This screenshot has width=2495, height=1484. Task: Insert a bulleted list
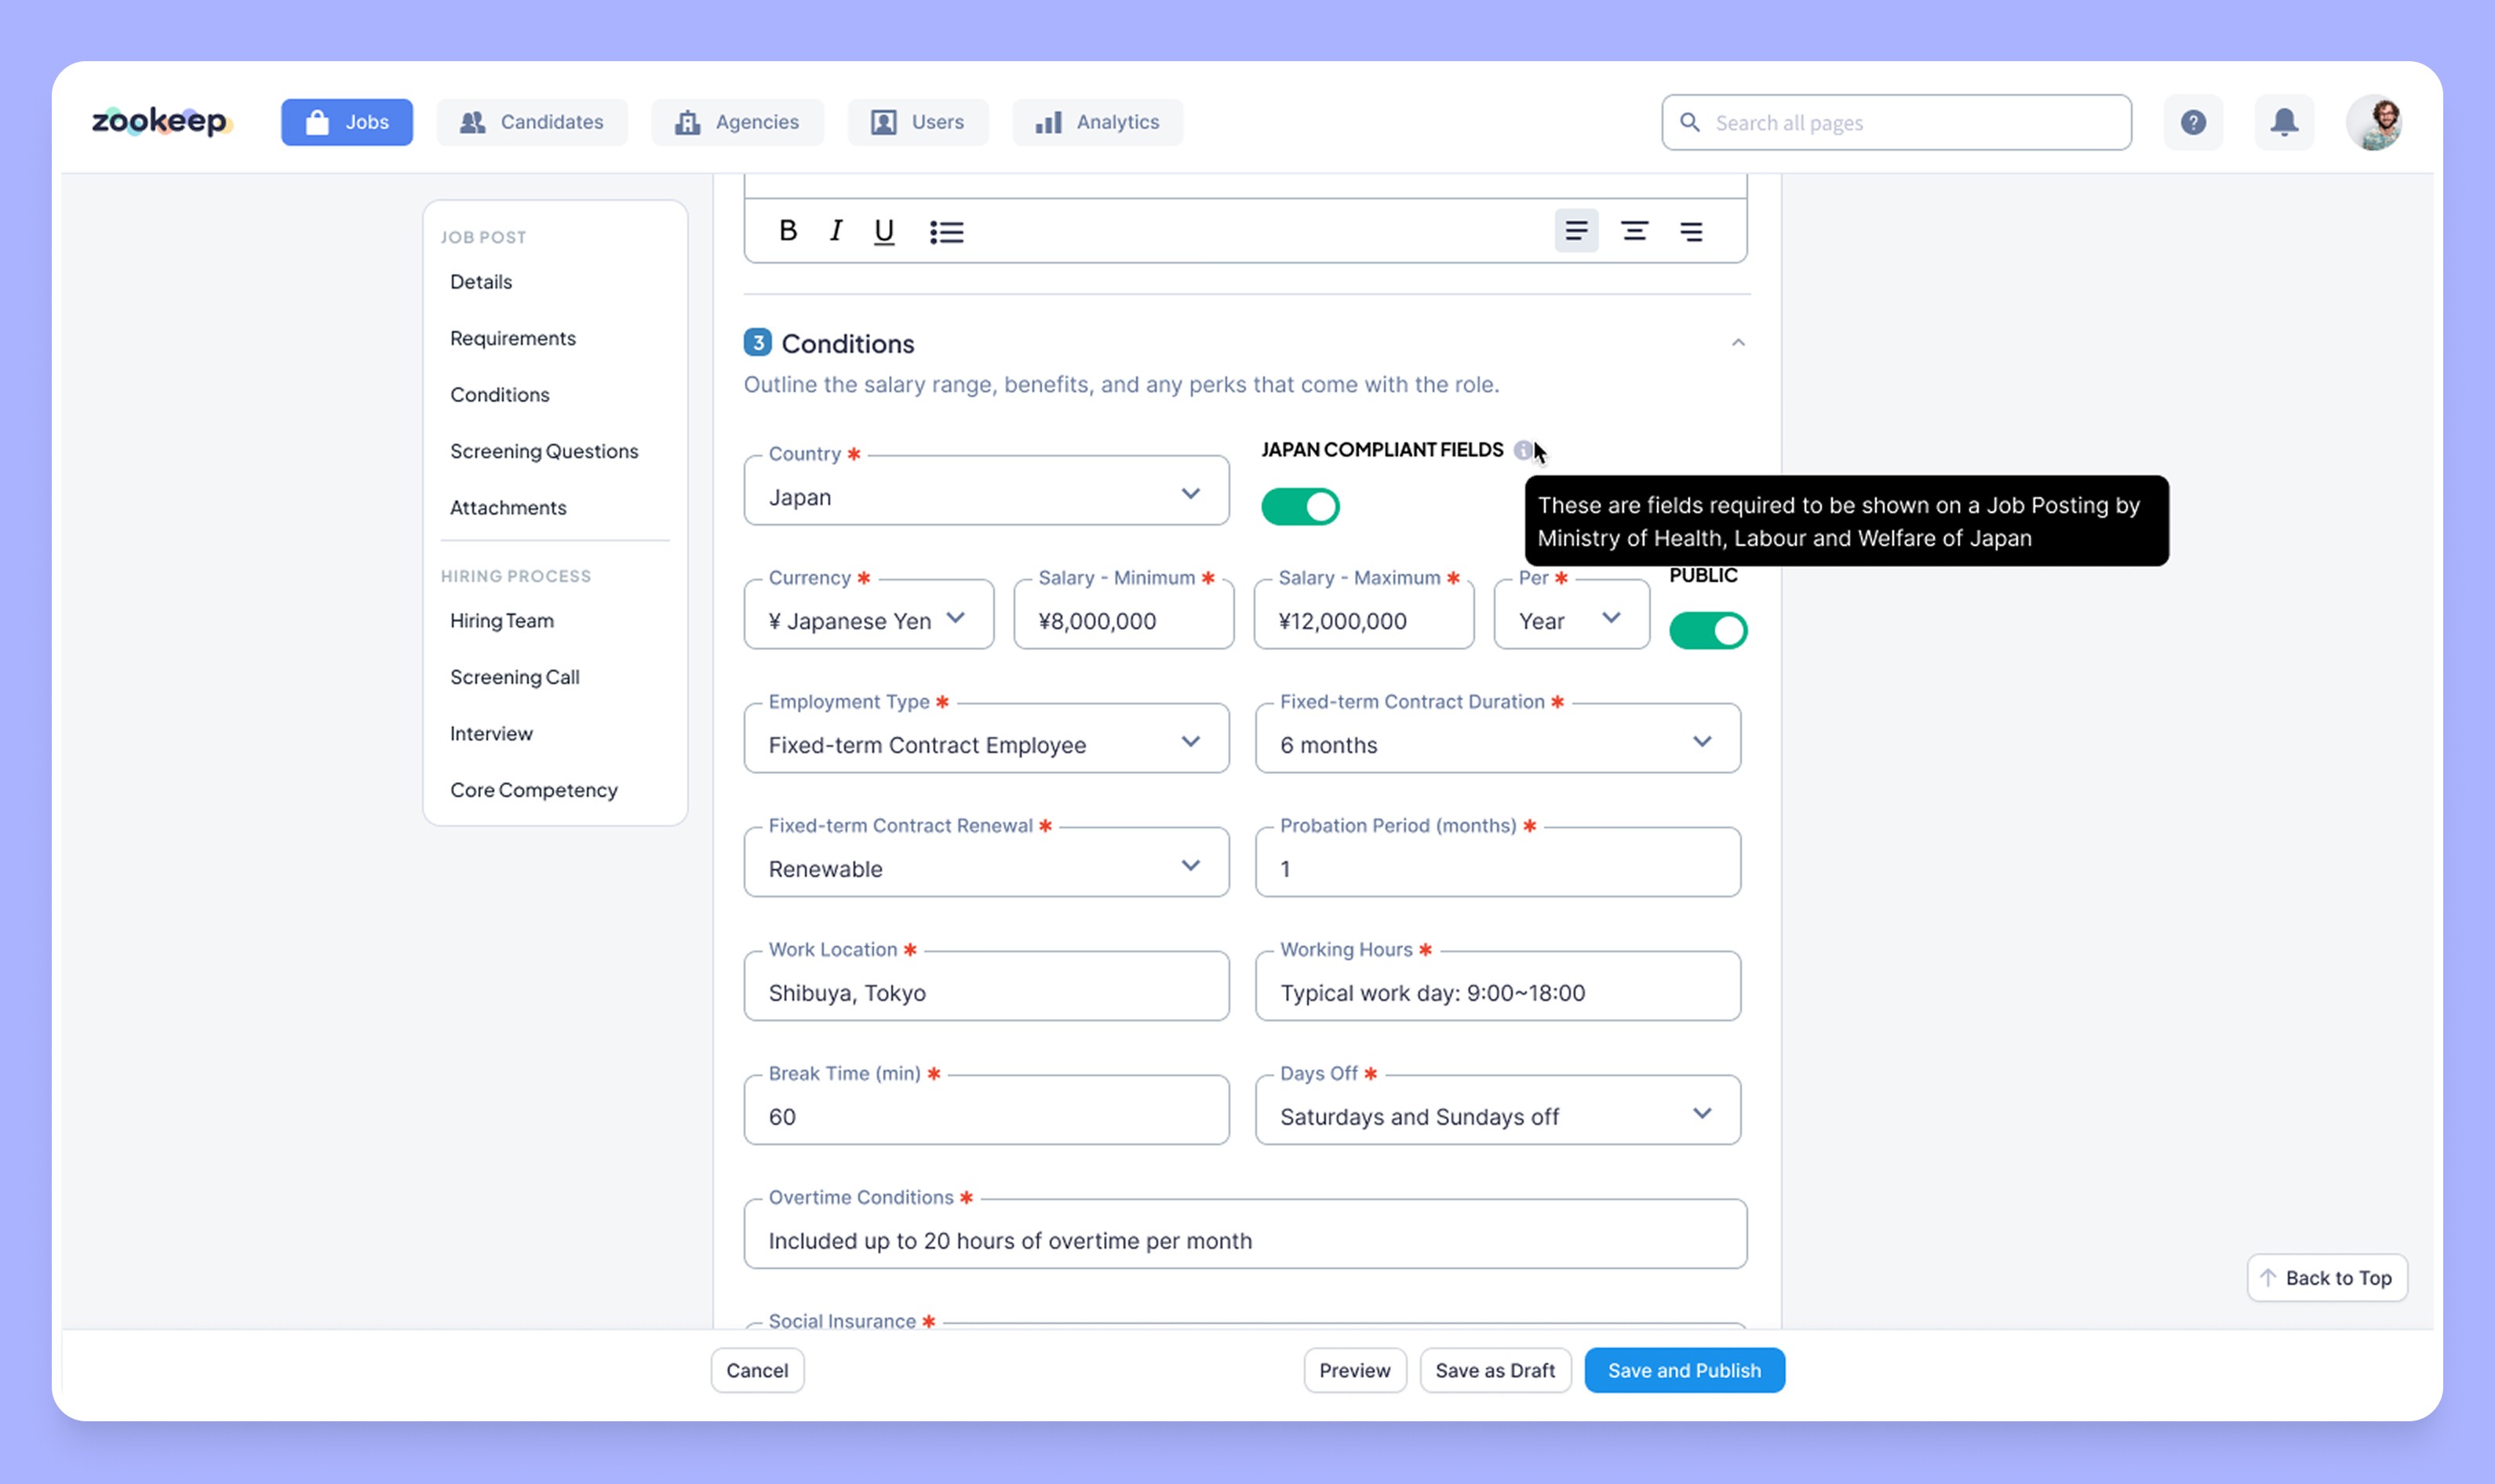(946, 231)
